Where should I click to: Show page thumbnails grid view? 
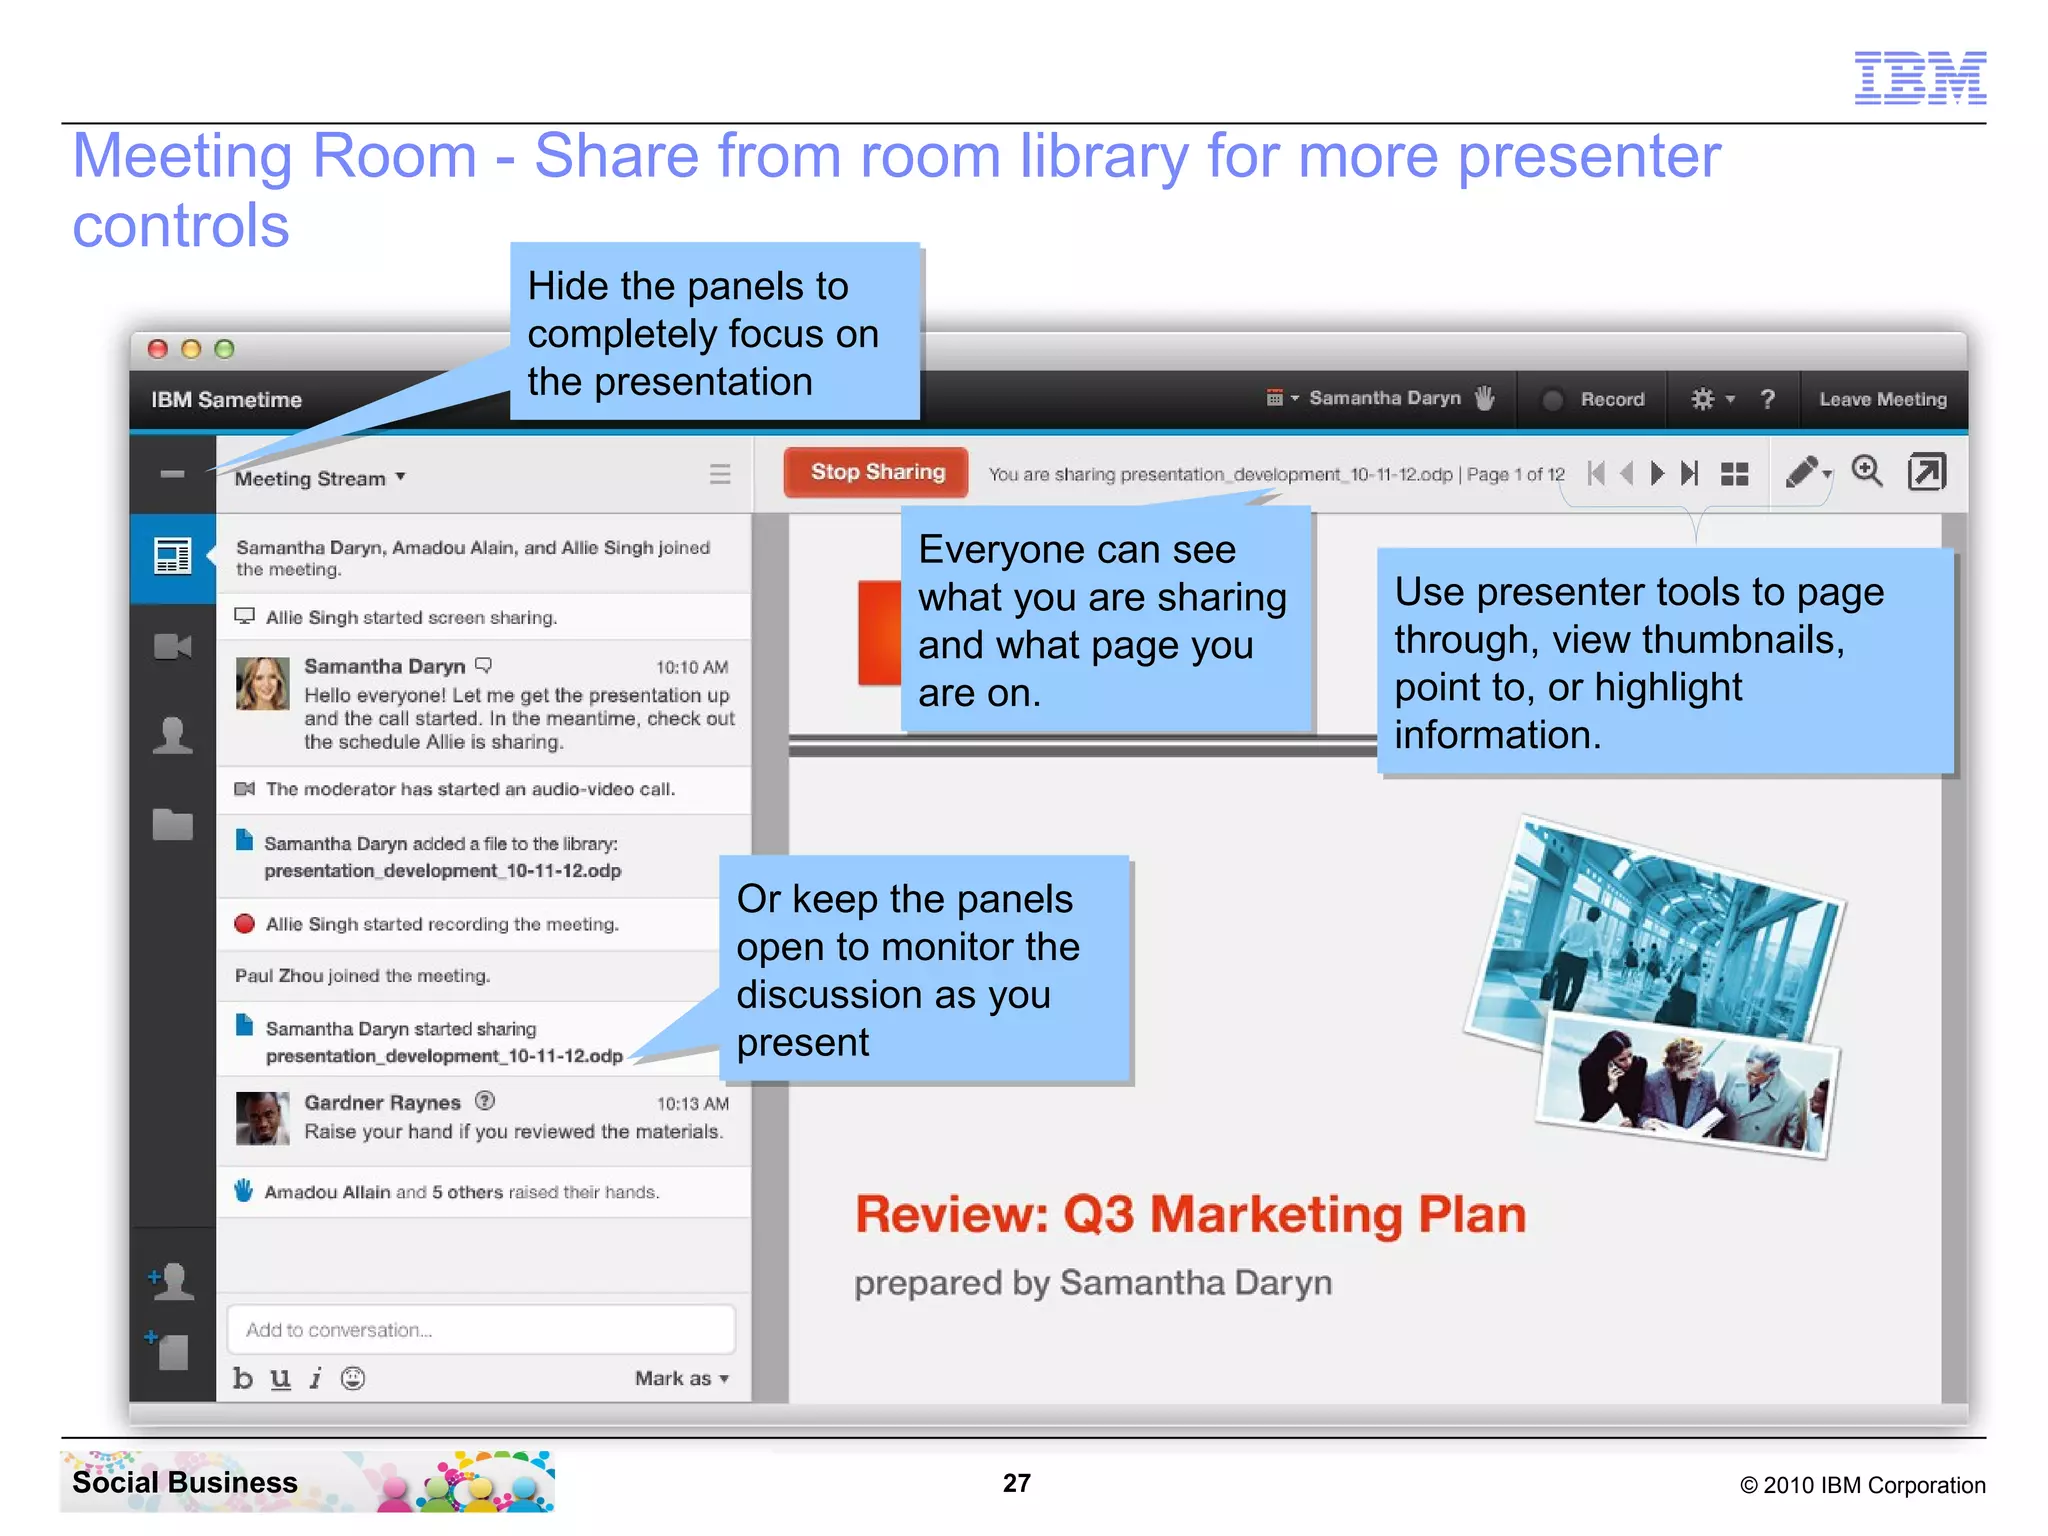pyautogui.click(x=1734, y=474)
